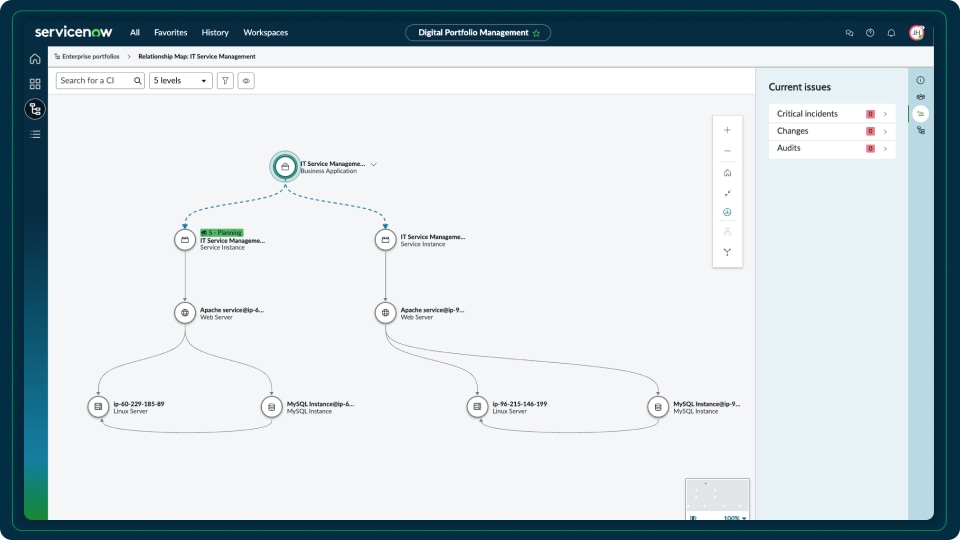The height and width of the screenshot is (540, 960).
Task: Expand the Changes row arrow
Action: (885, 131)
